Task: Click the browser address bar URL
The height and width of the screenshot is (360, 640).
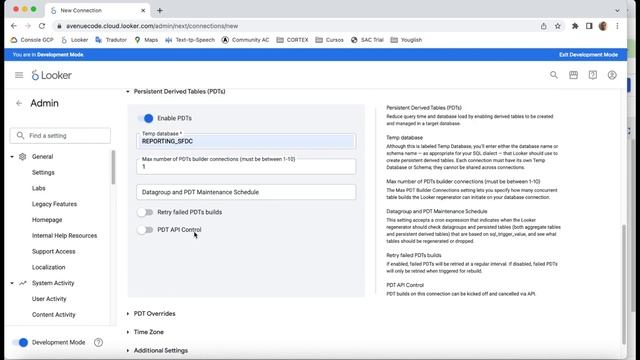Action: tap(152, 26)
